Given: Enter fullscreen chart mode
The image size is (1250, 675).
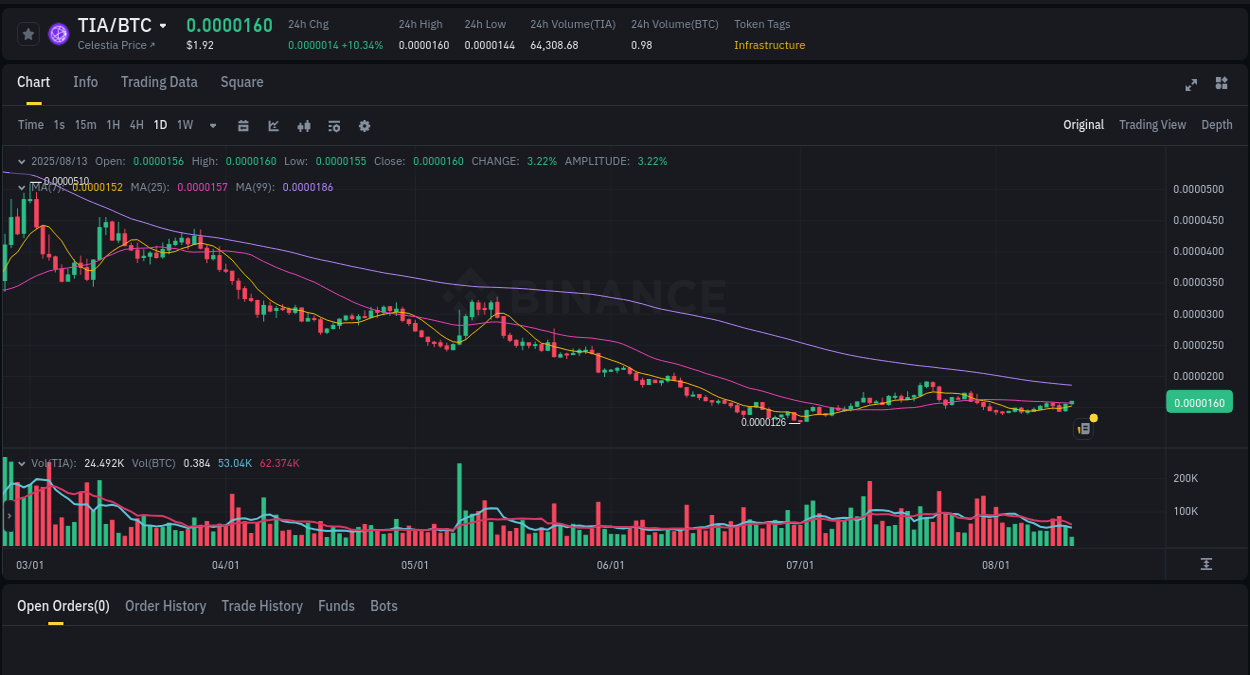Looking at the screenshot, I should pyautogui.click(x=1191, y=85).
